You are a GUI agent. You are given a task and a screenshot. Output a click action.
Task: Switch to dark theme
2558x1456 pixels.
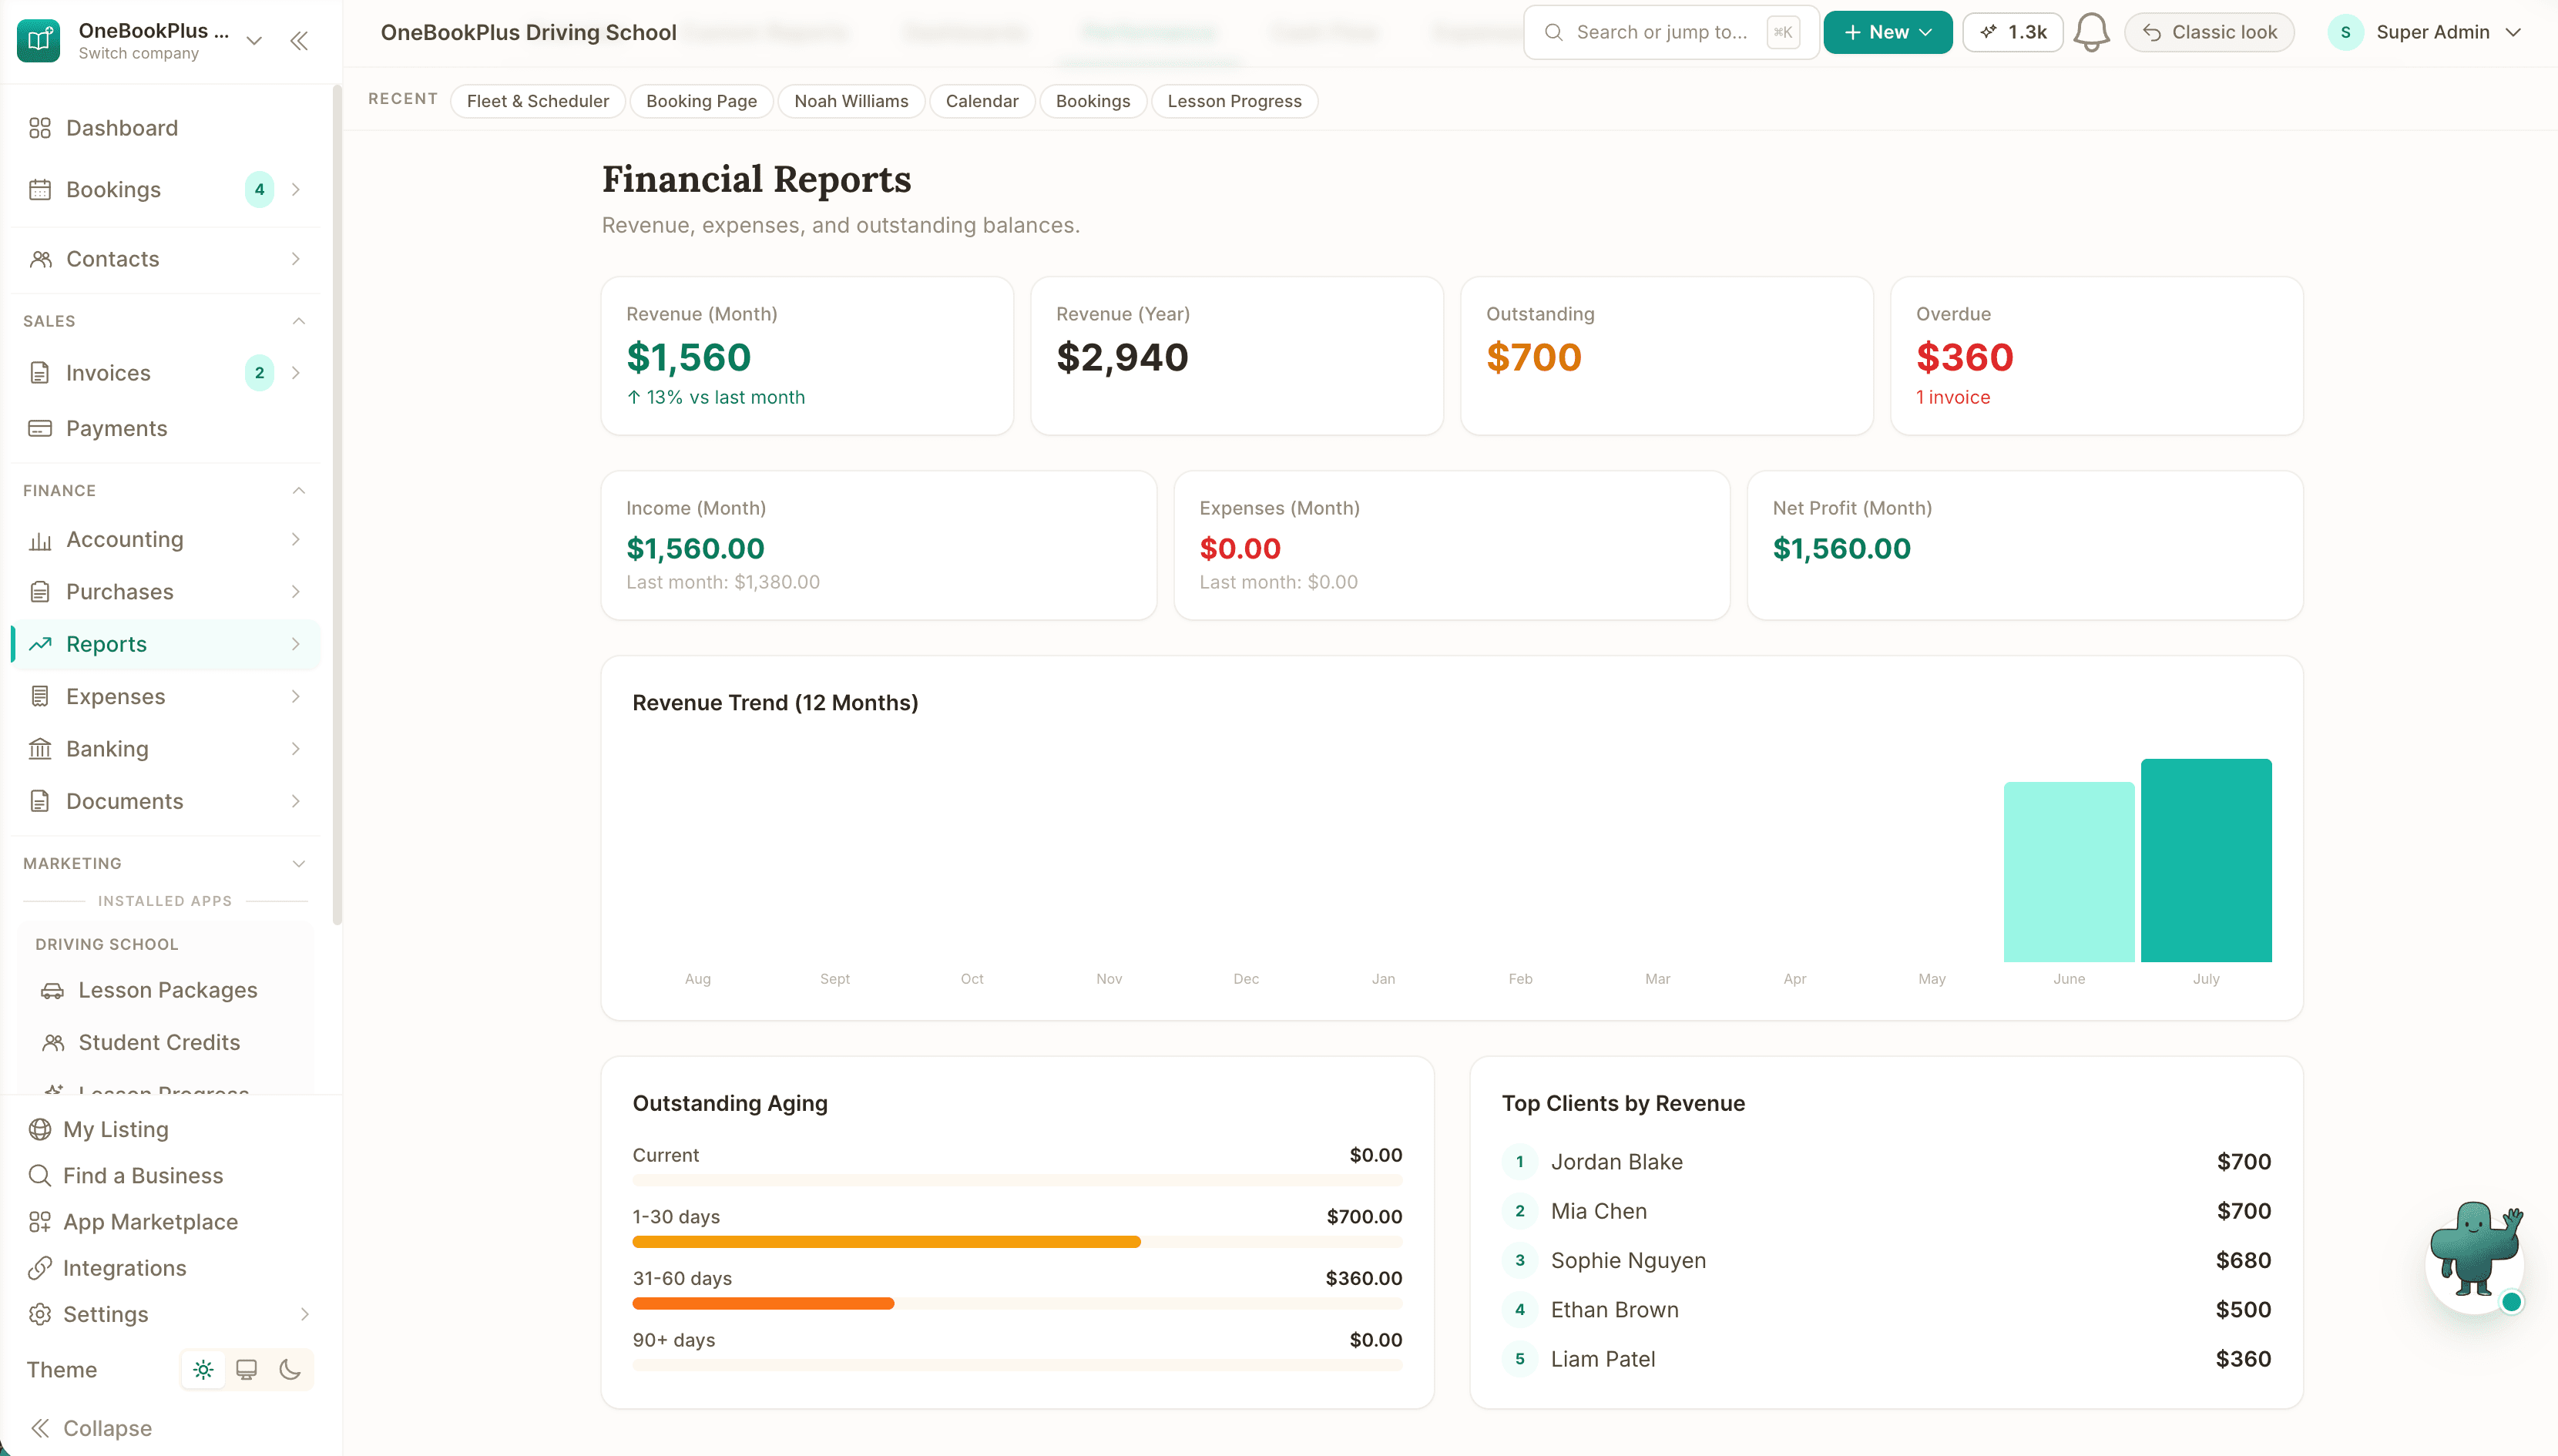[x=290, y=1370]
